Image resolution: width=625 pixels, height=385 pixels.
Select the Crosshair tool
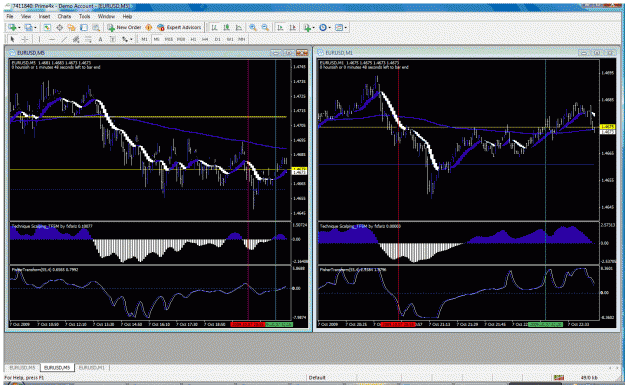25,39
